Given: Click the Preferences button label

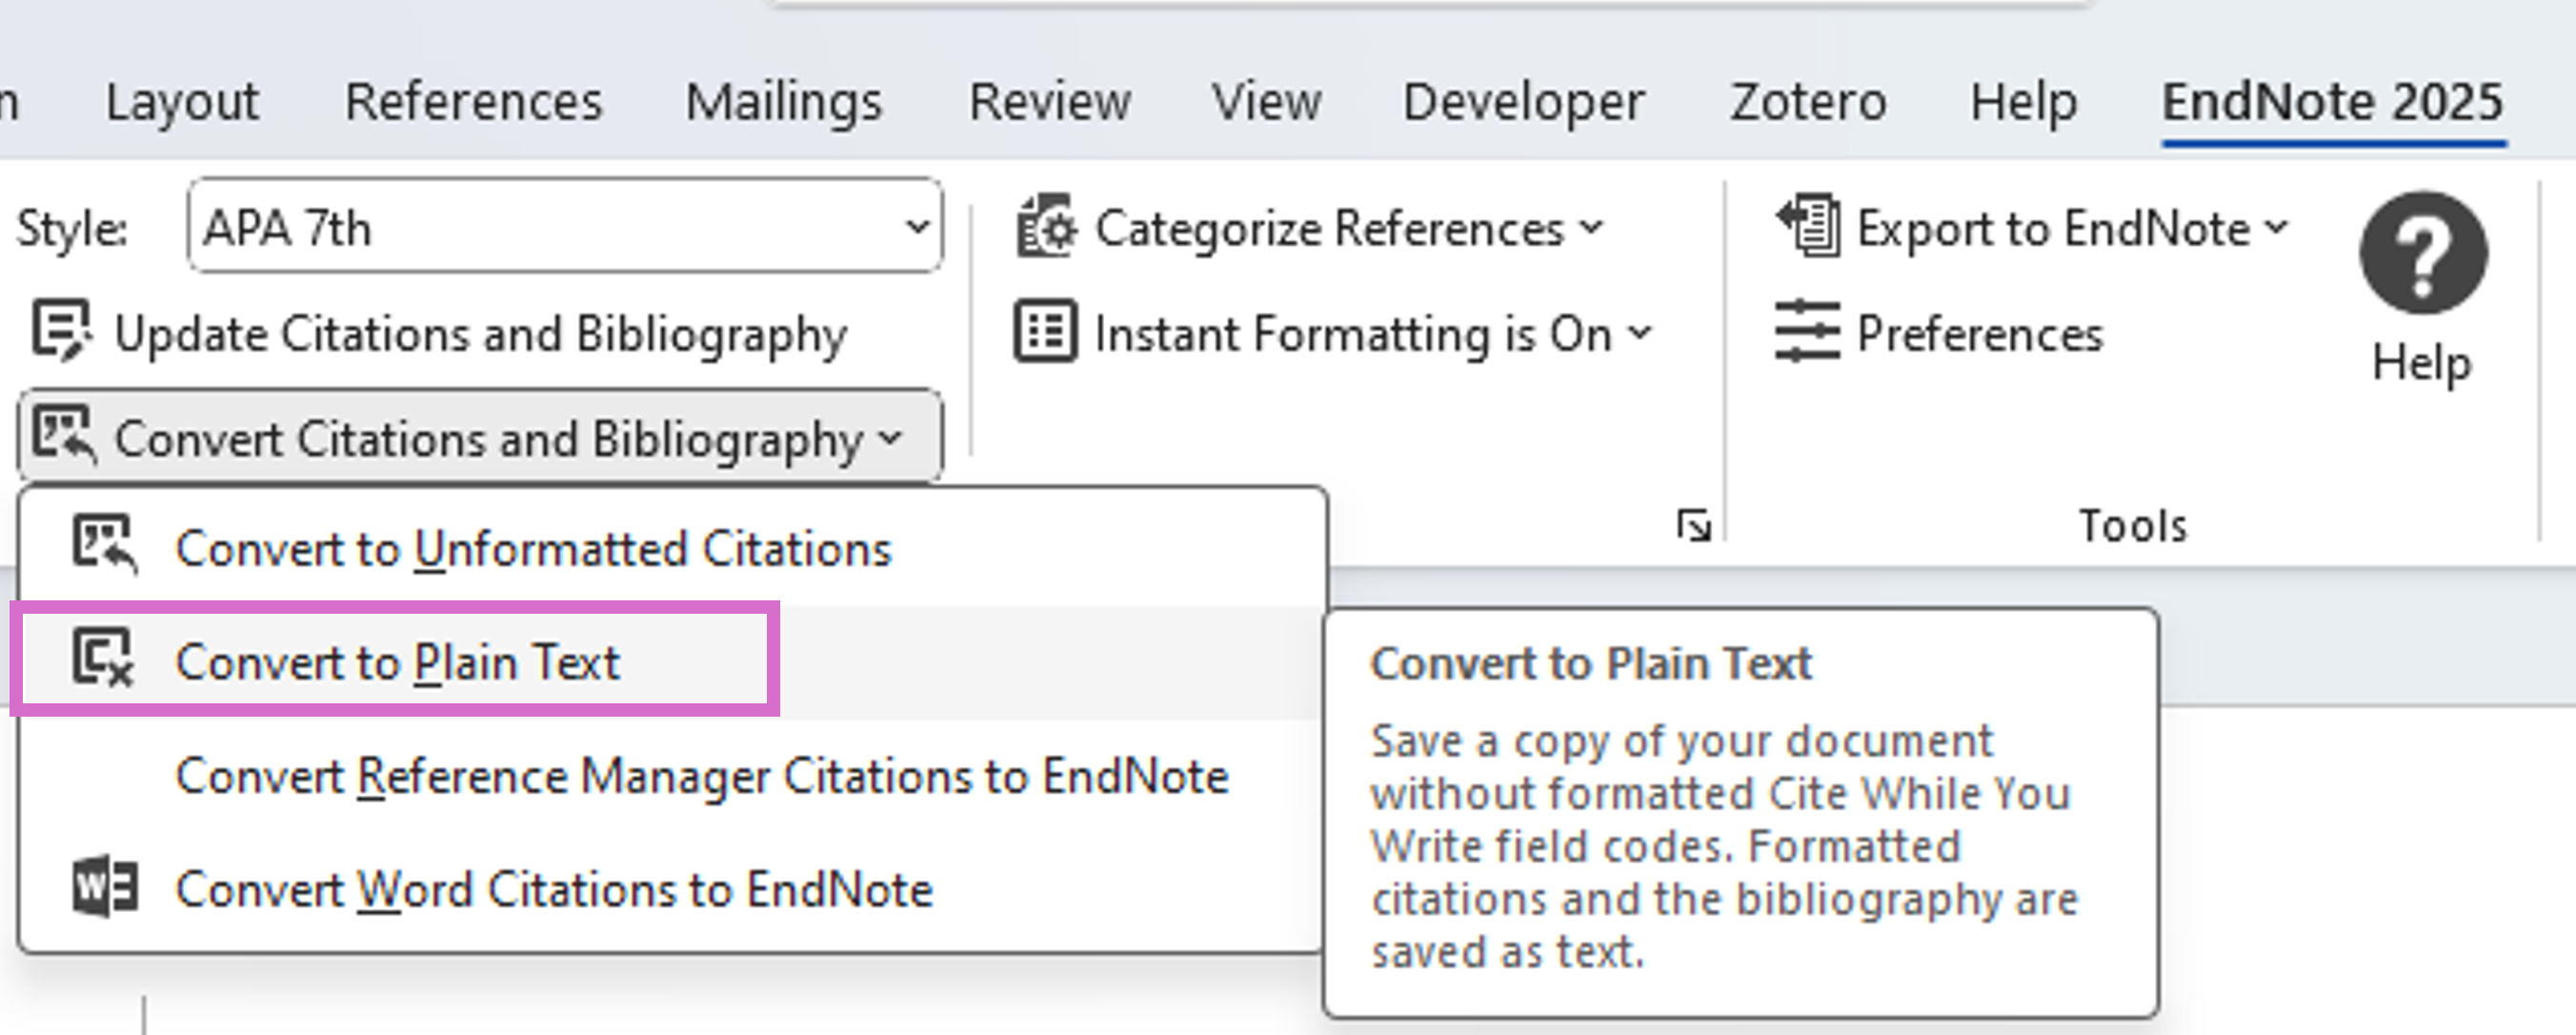Looking at the screenshot, I should 1980,333.
